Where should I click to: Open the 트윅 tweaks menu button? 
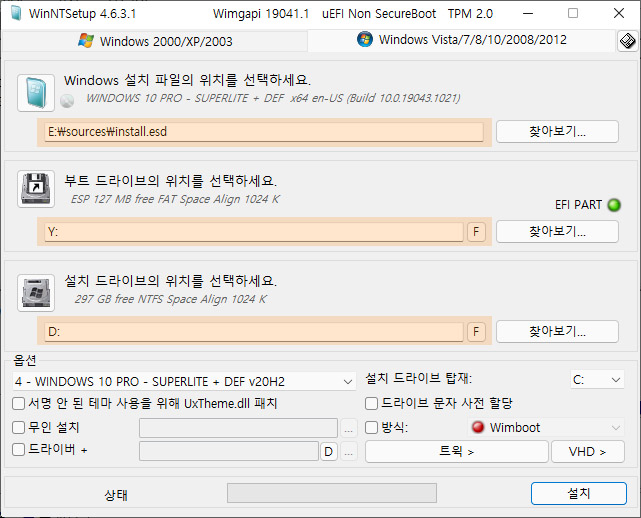coord(457,451)
